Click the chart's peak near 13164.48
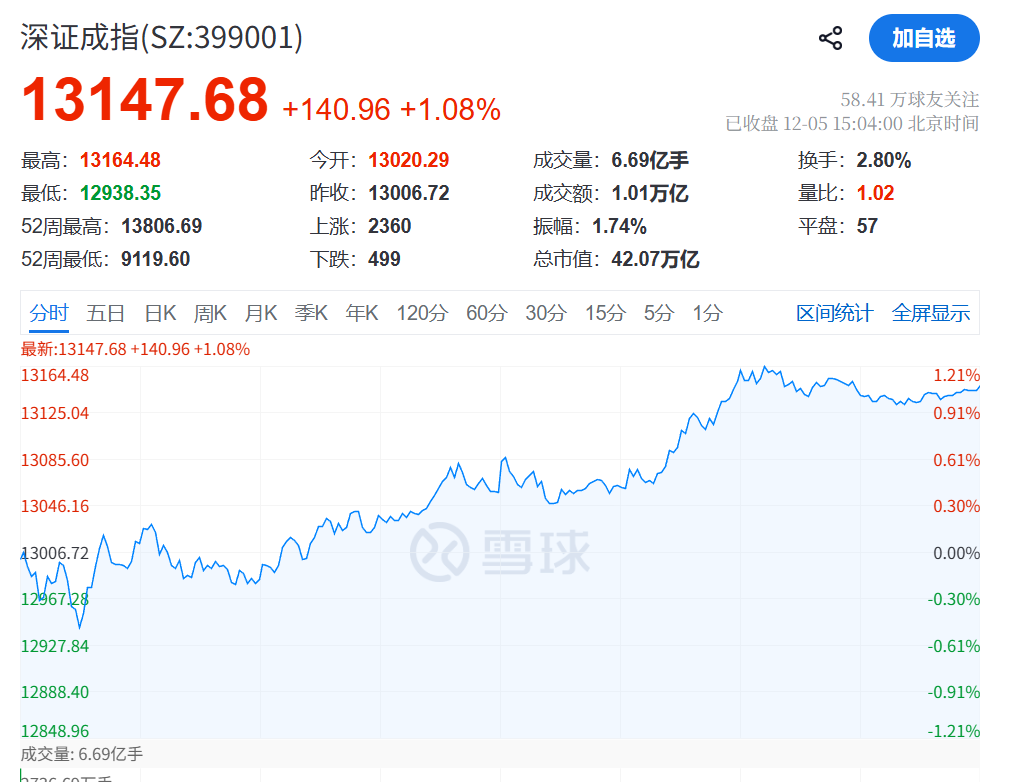This screenshot has width=1011, height=782. (764, 368)
